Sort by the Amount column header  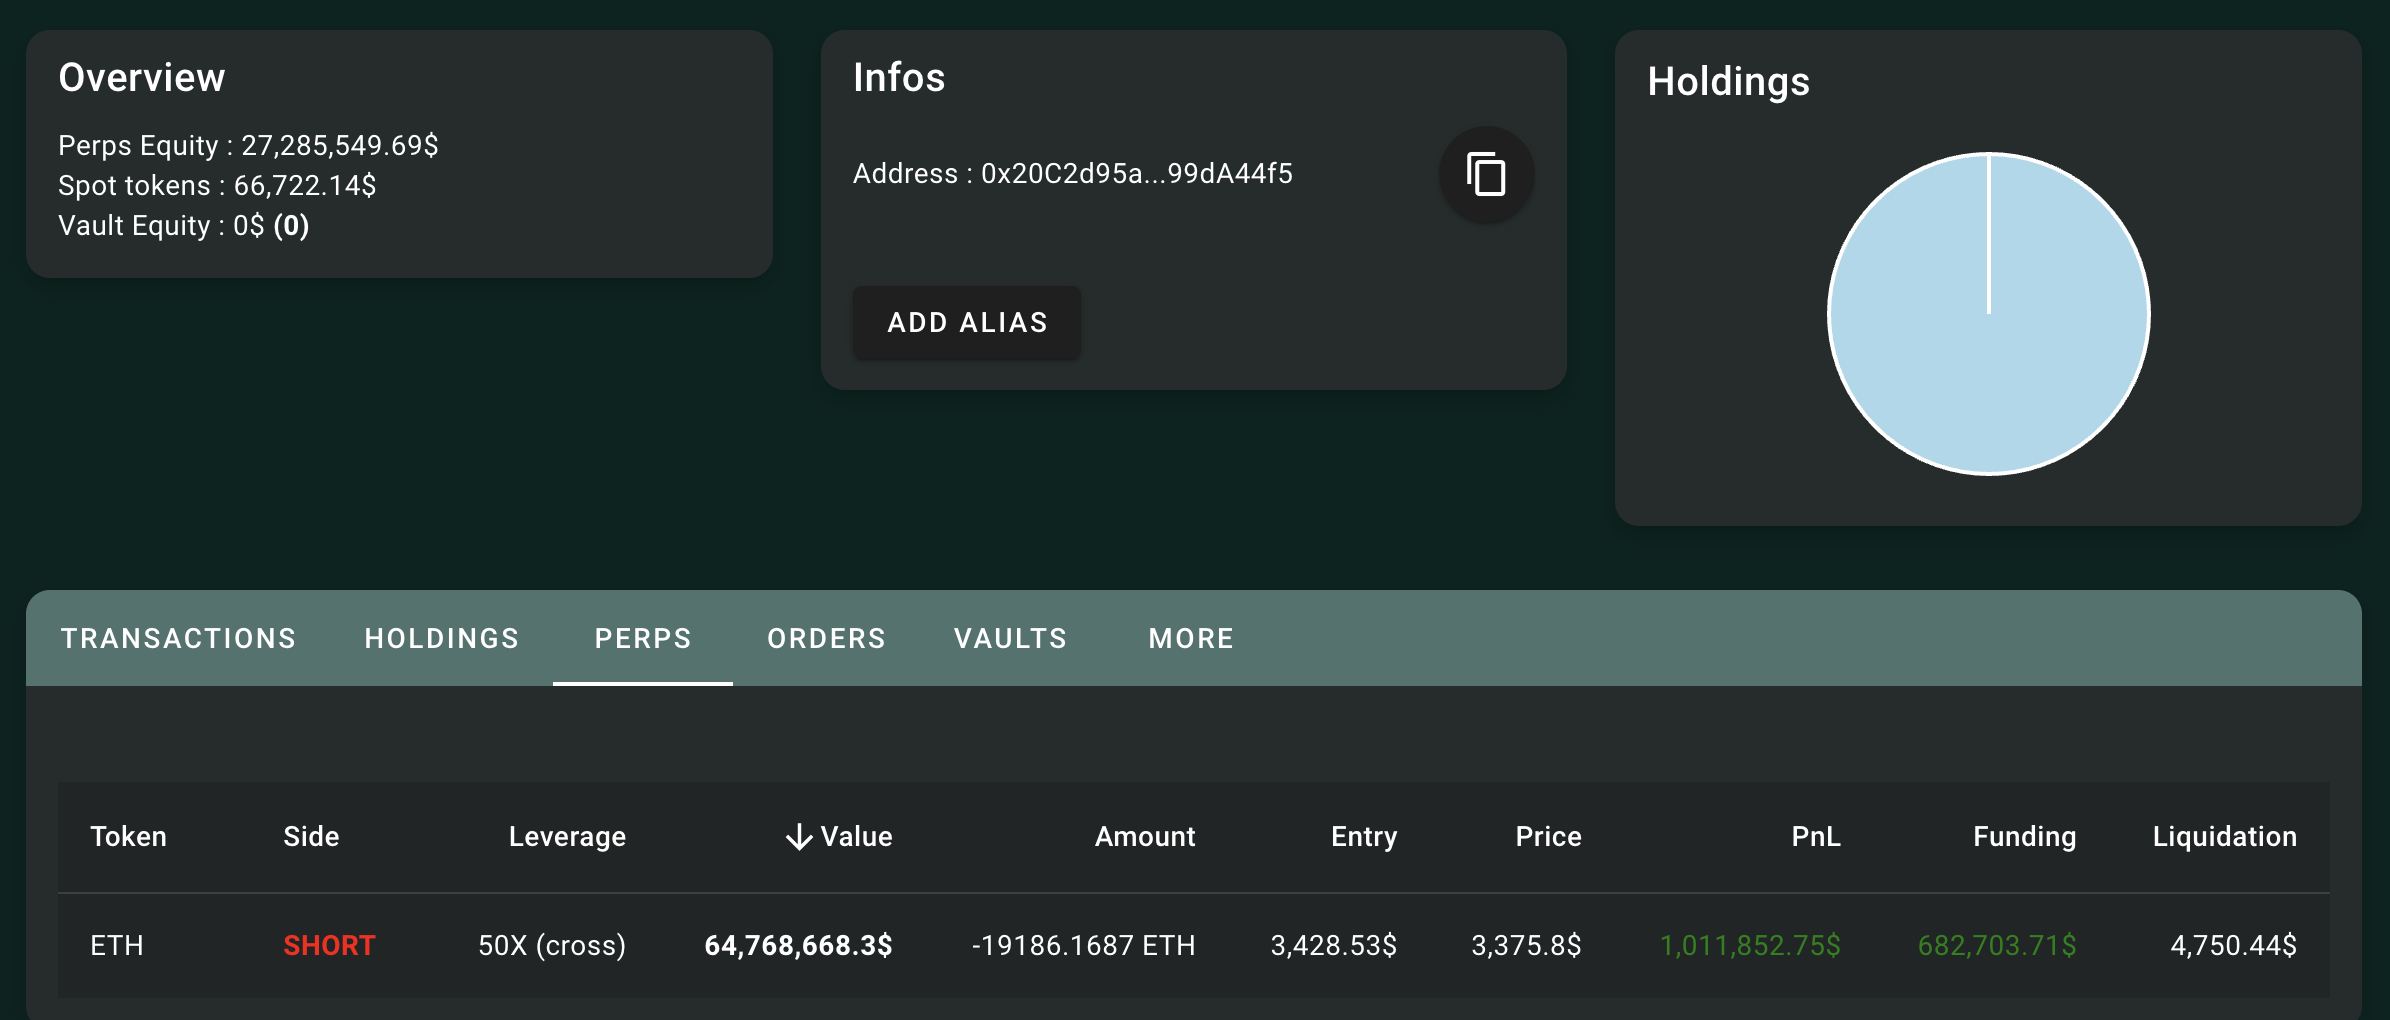1144,836
